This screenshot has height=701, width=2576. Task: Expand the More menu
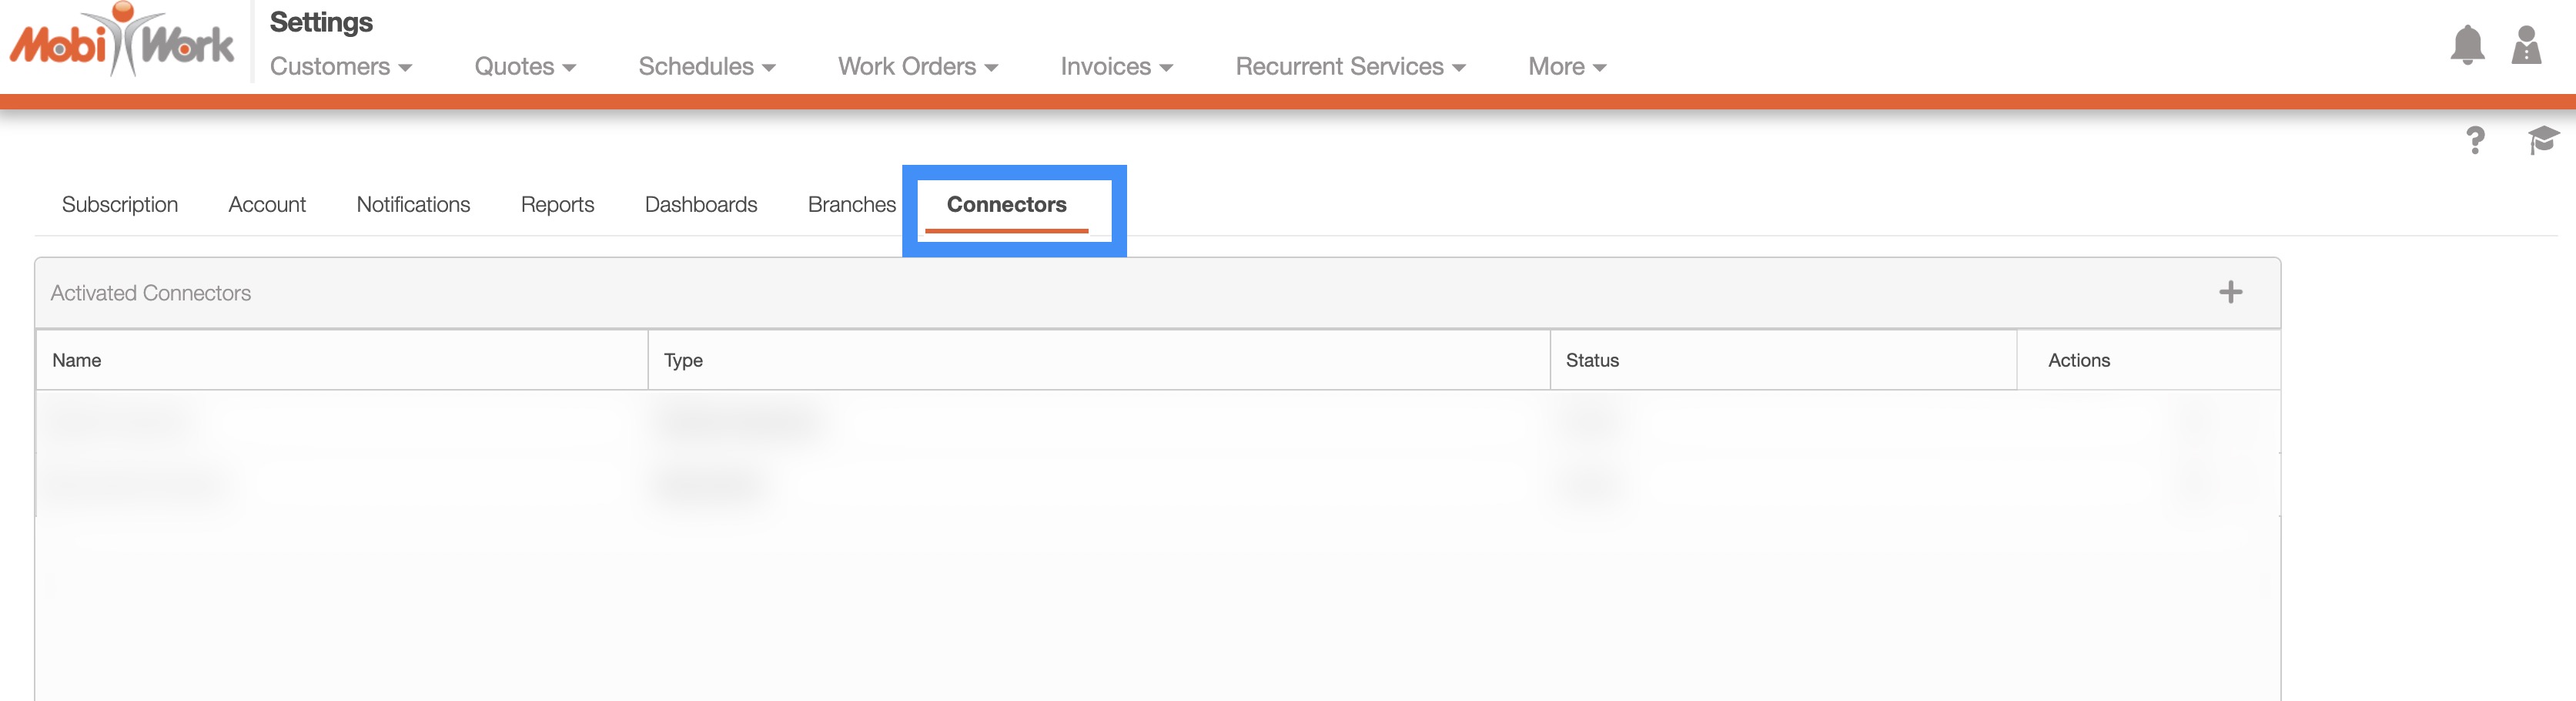1566,66
